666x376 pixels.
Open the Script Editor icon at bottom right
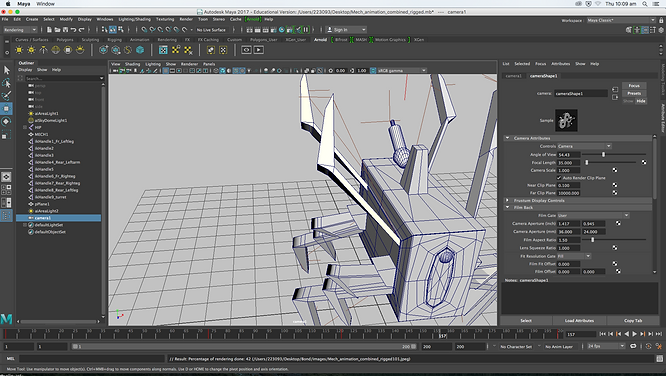click(x=660, y=359)
